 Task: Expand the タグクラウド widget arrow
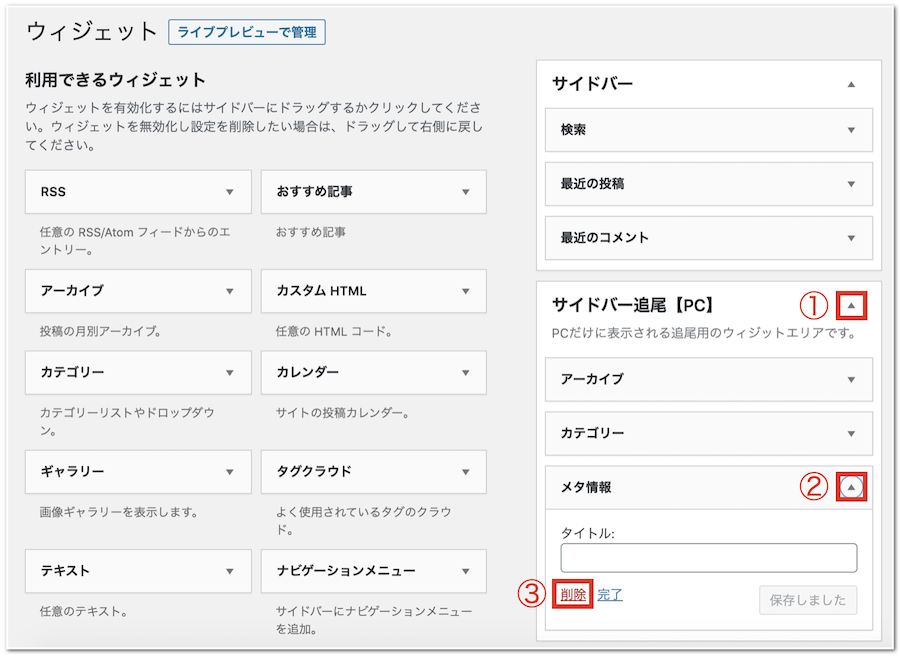465,471
